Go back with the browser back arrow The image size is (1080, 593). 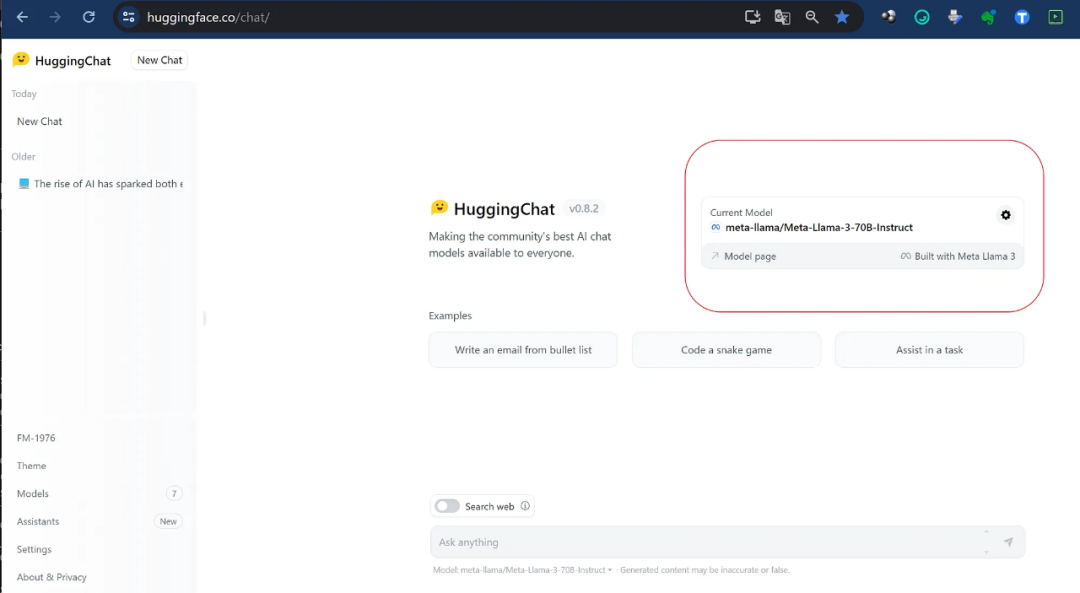[x=22, y=17]
